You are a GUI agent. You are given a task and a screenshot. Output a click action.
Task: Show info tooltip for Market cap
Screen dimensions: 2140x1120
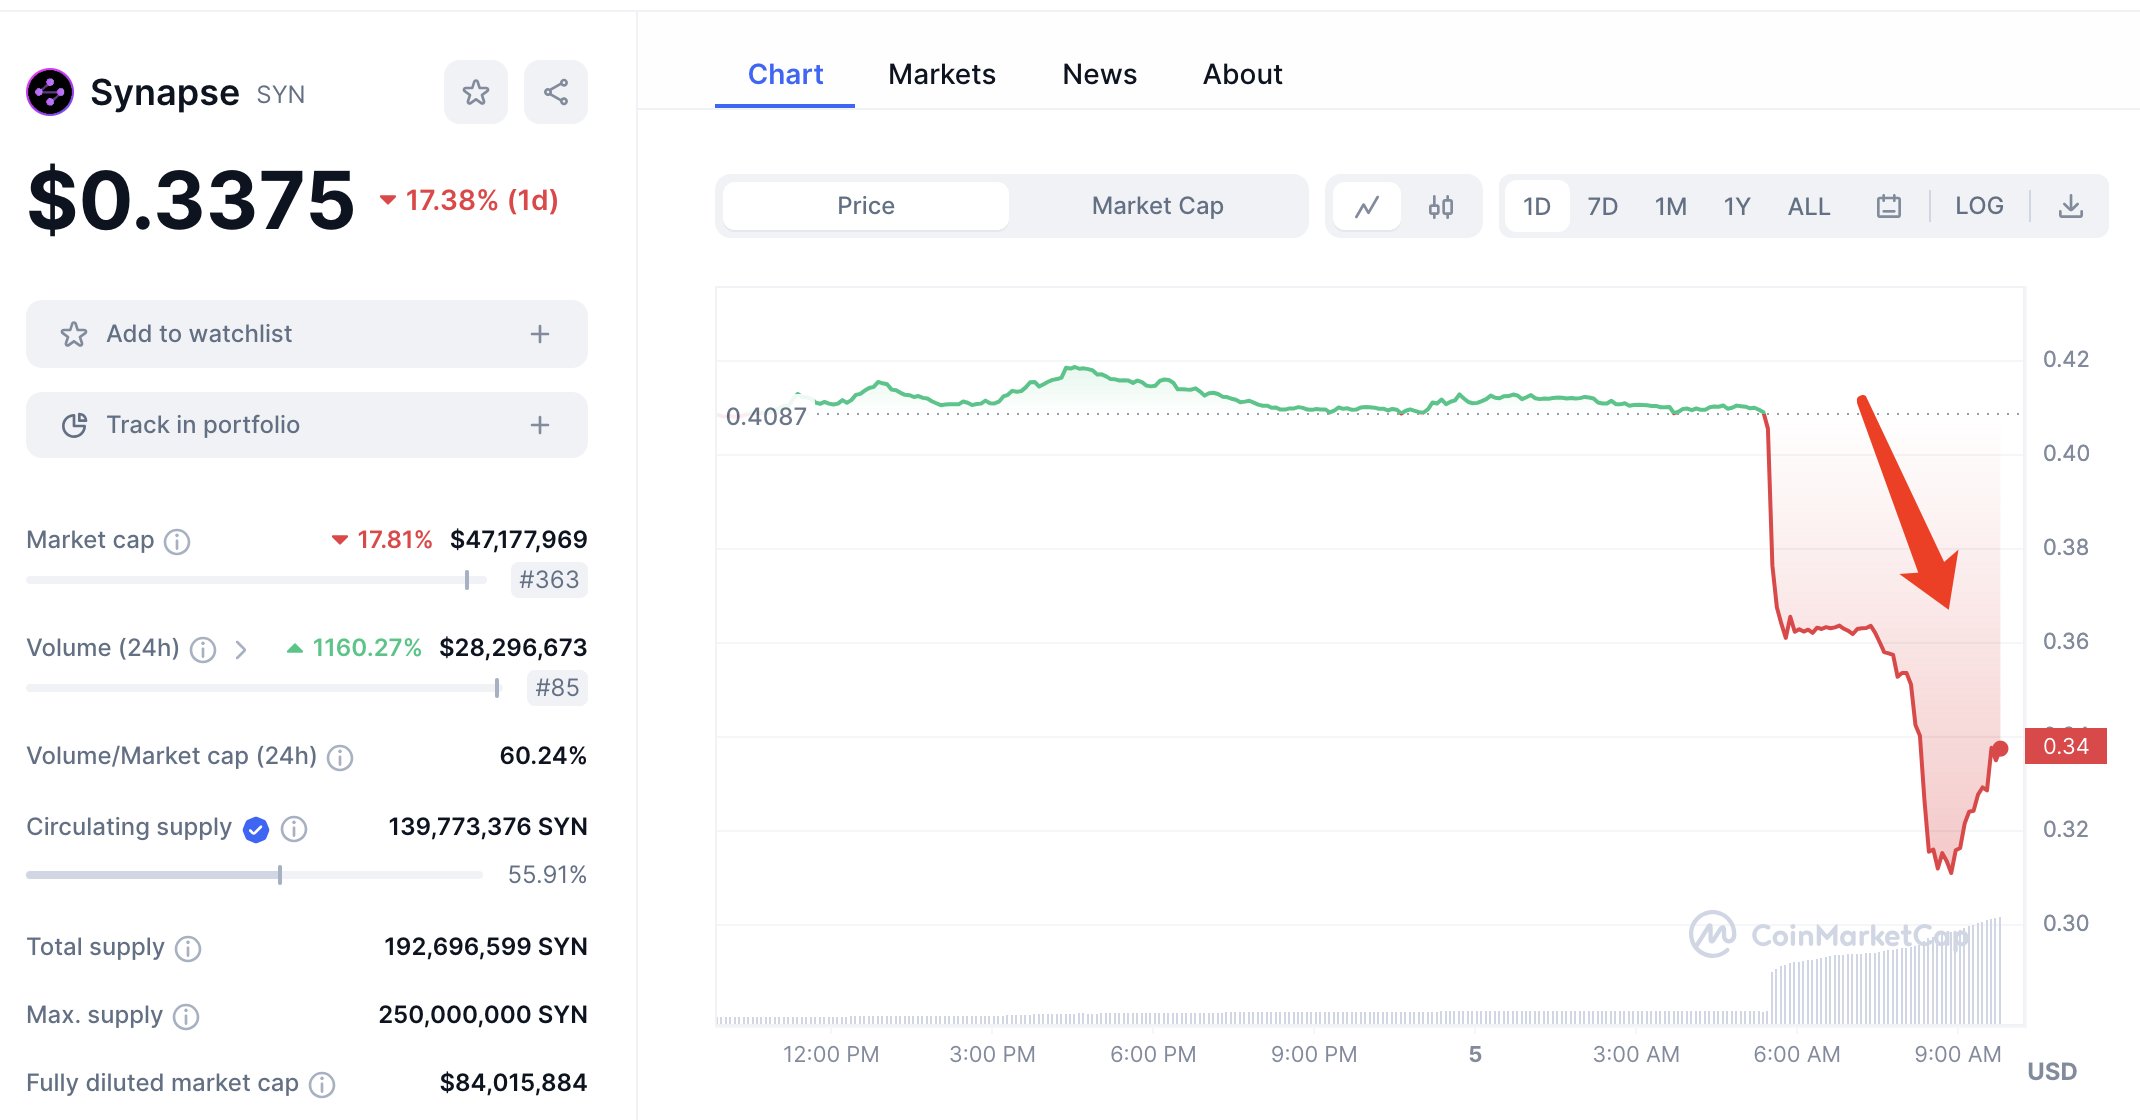pyautogui.click(x=177, y=541)
